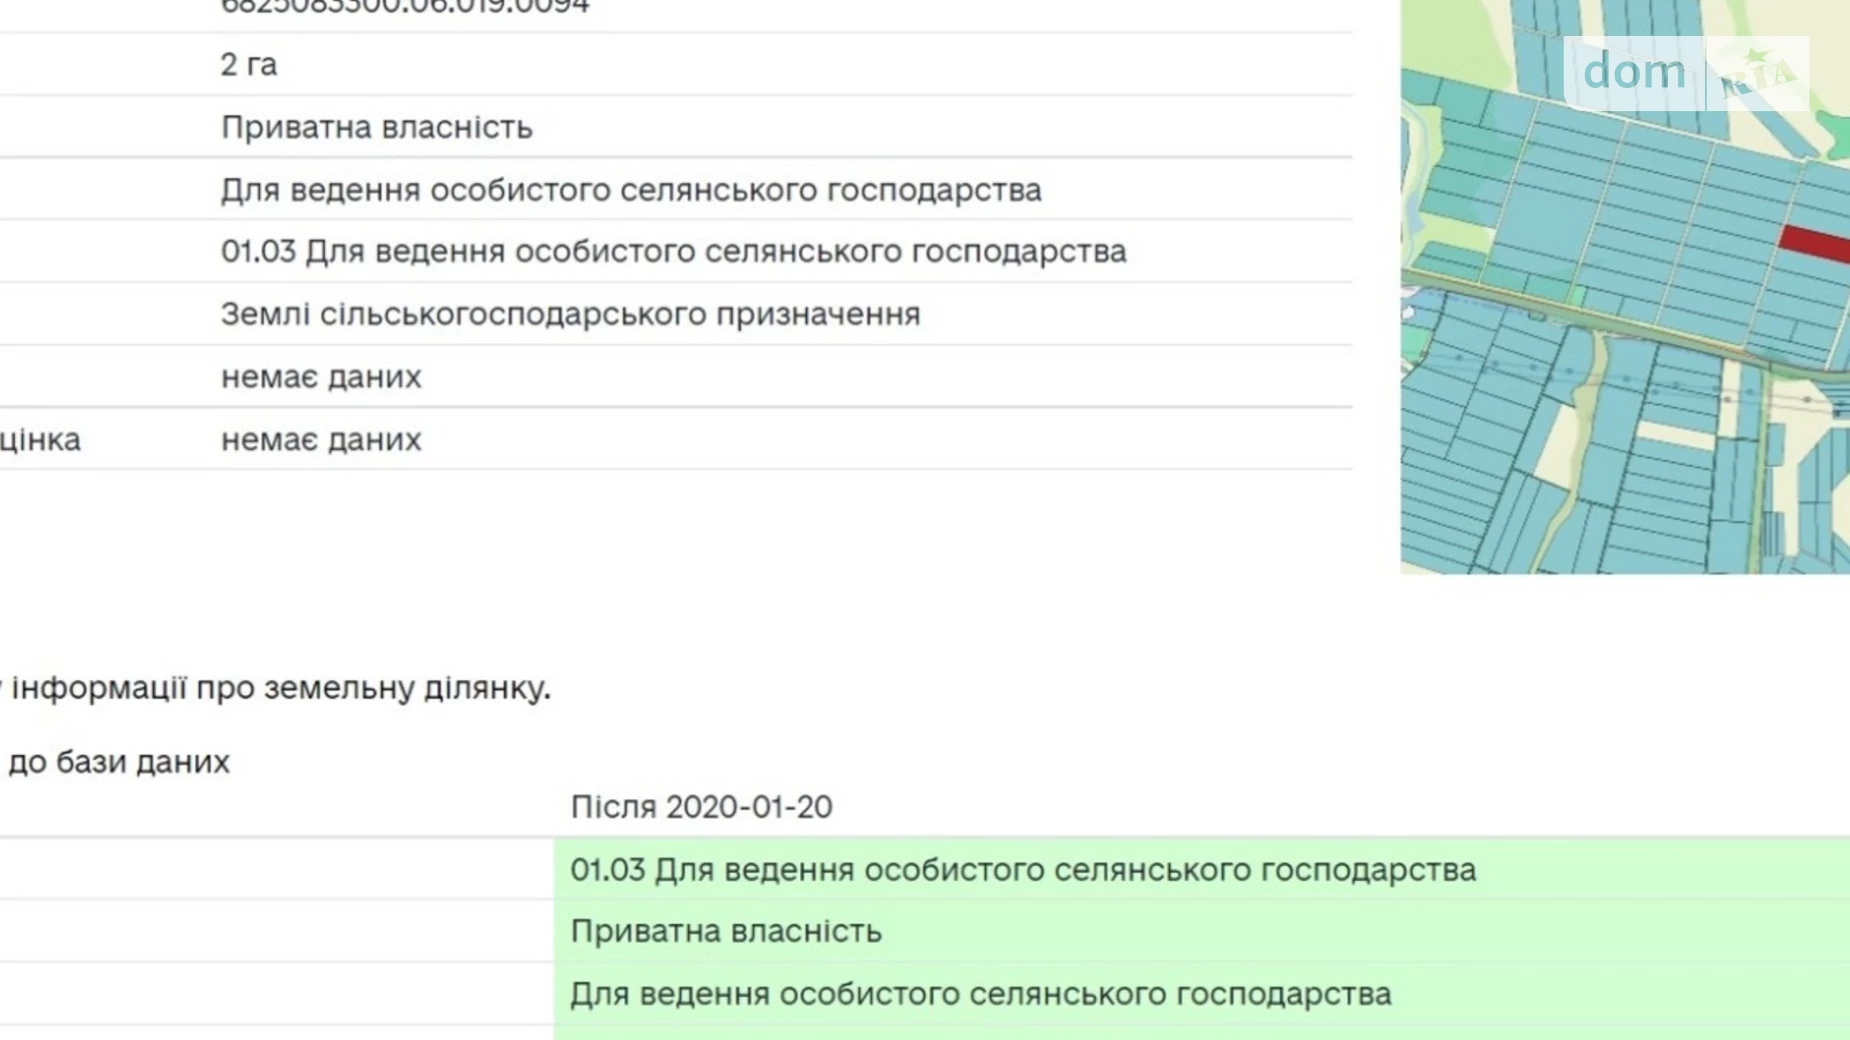This screenshot has width=1850, height=1040.
Task: Select the green Приватна власність row
Action: pyautogui.click(x=726, y=932)
